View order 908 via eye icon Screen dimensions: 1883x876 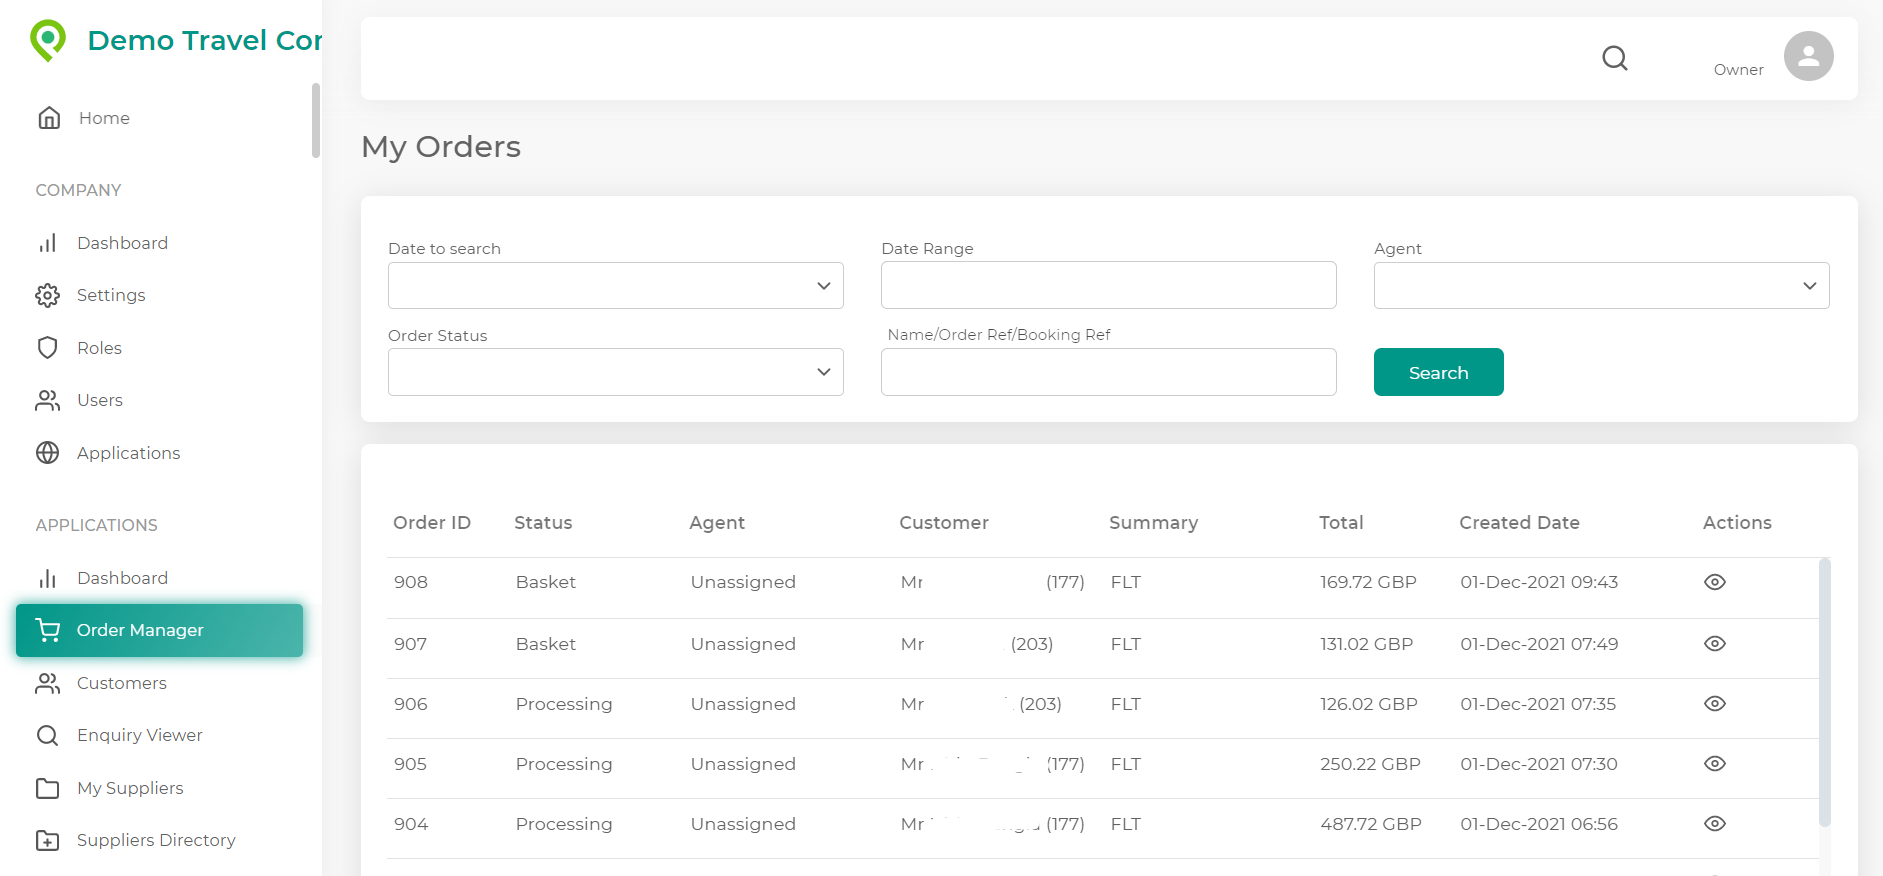(x=1715, y=582)
